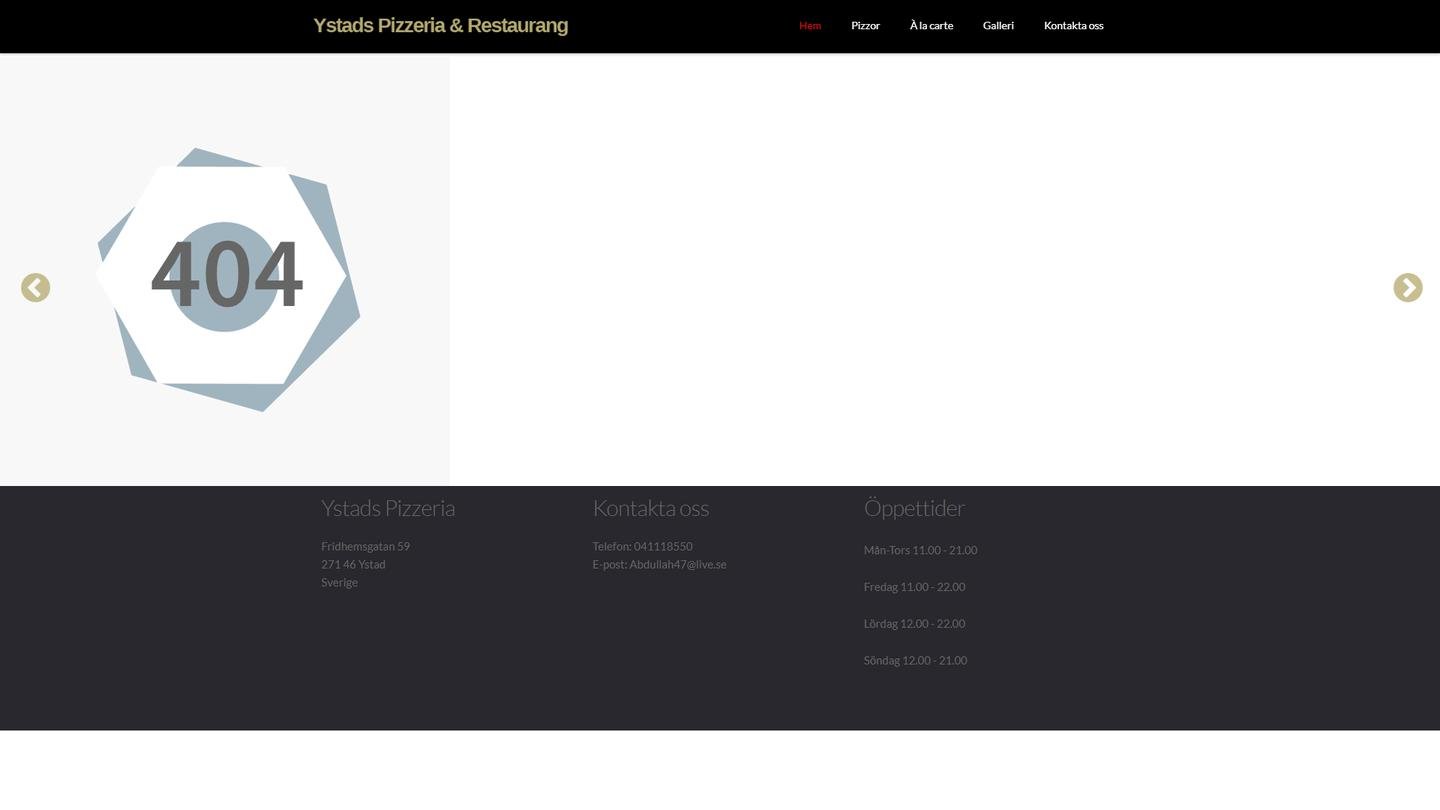The image size is (1440, 810).
Task: Click the Mån-Tors 11.00 - 21.00 hours line
Action: click(920, 550)
